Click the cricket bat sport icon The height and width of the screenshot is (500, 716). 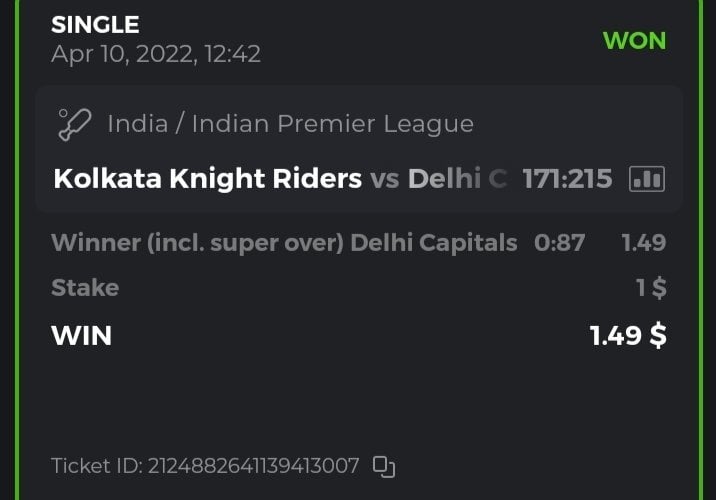[75, 125]
